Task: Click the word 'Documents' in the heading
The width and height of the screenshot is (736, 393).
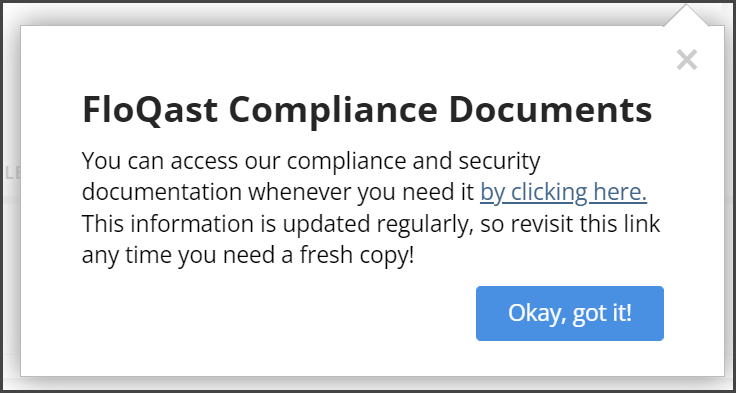Action: coord(550,109)
